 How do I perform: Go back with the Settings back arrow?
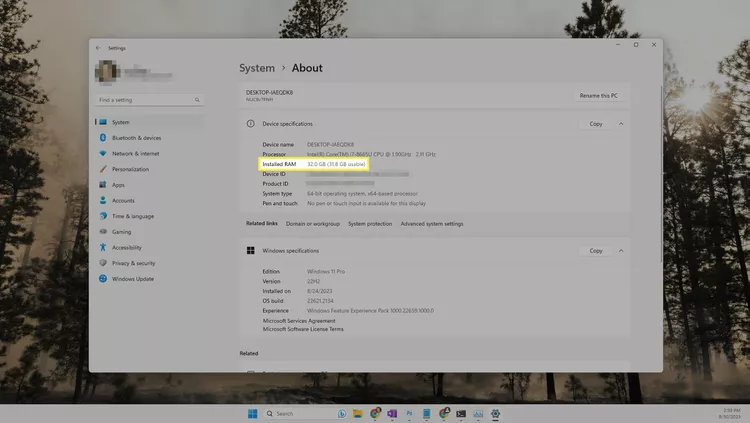pos(98,48)
